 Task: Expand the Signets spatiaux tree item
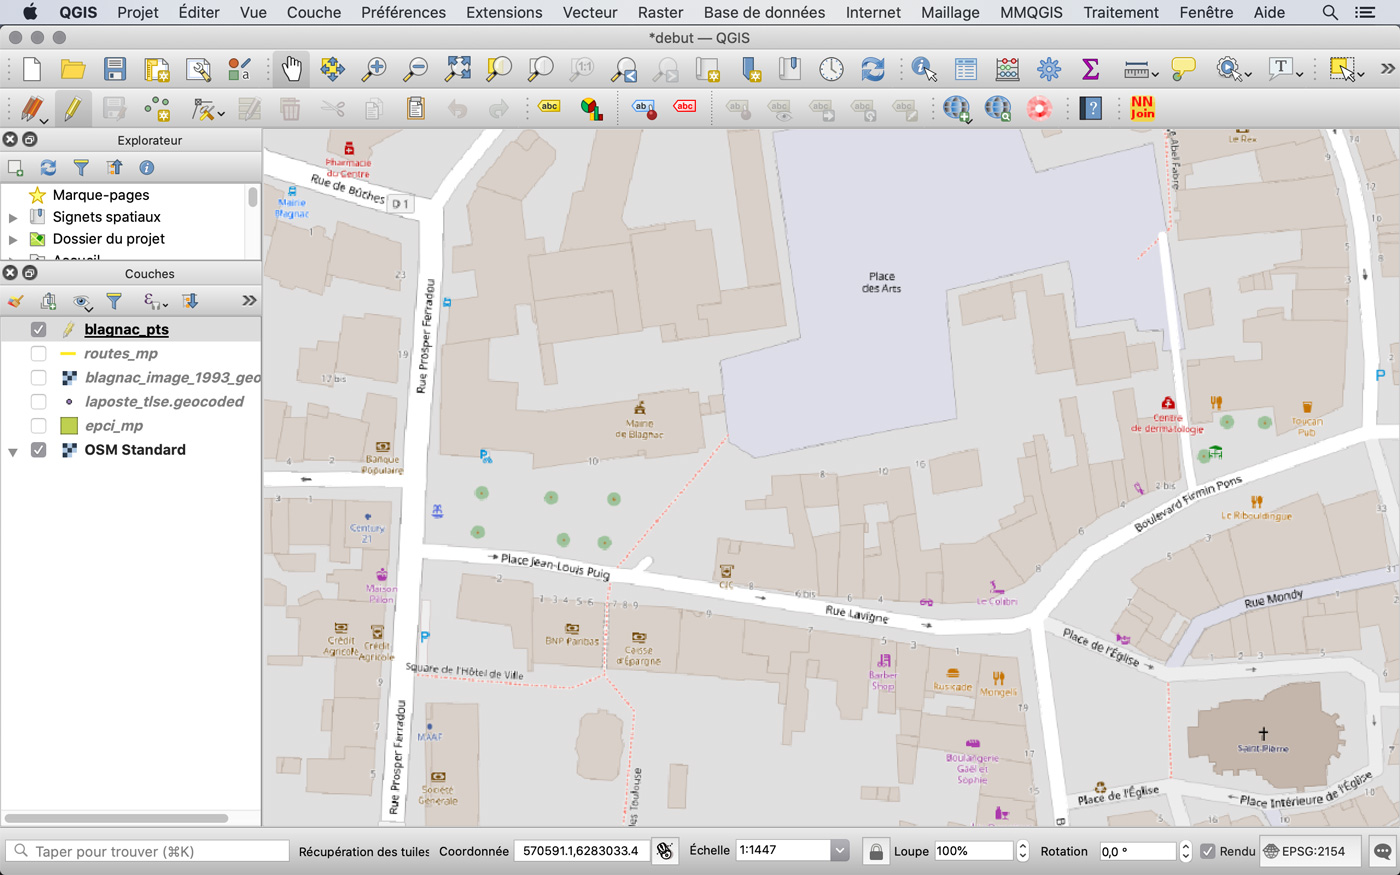(13, 217)
